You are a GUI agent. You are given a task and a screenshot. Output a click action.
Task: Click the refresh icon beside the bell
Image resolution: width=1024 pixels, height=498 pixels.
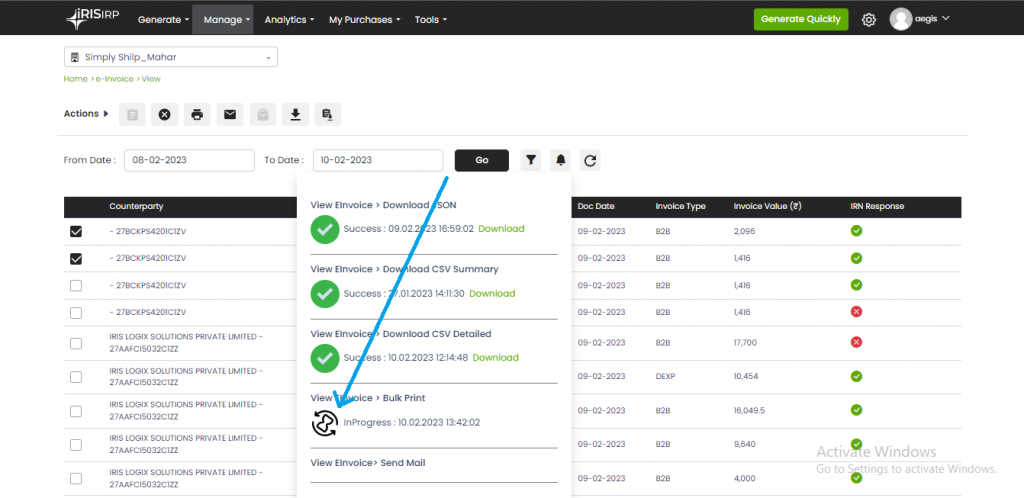pyautogui.click(x=590, y=160)
